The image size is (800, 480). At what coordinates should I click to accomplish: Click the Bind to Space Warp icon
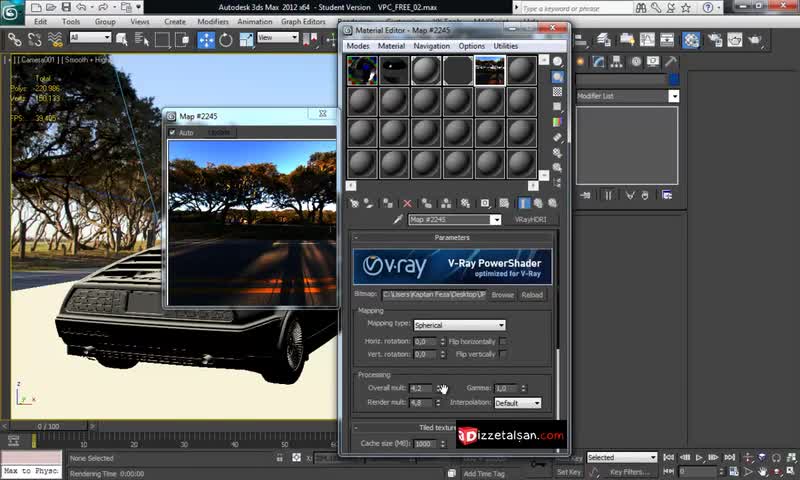(x=54, y=40)
